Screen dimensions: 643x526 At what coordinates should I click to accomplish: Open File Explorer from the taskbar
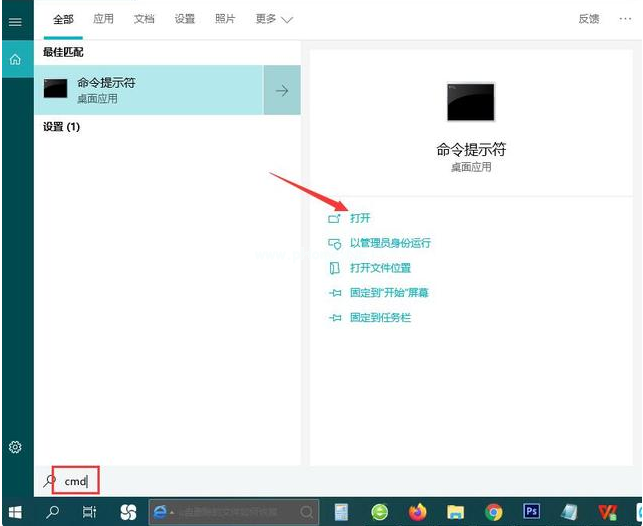pos(456,512)
